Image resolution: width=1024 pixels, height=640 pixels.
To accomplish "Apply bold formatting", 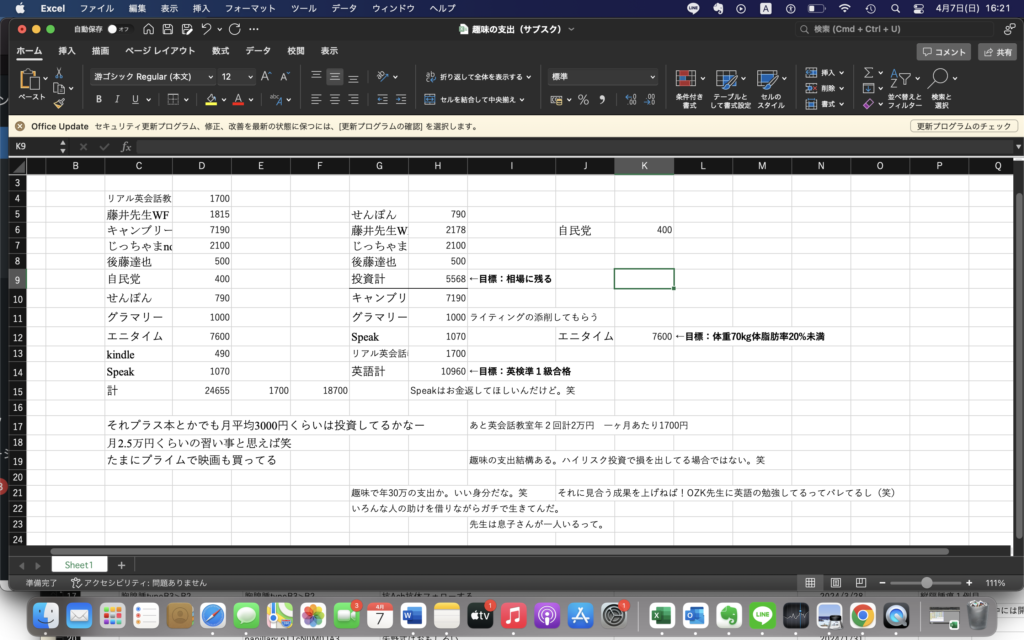I will [x=98, y=99].
